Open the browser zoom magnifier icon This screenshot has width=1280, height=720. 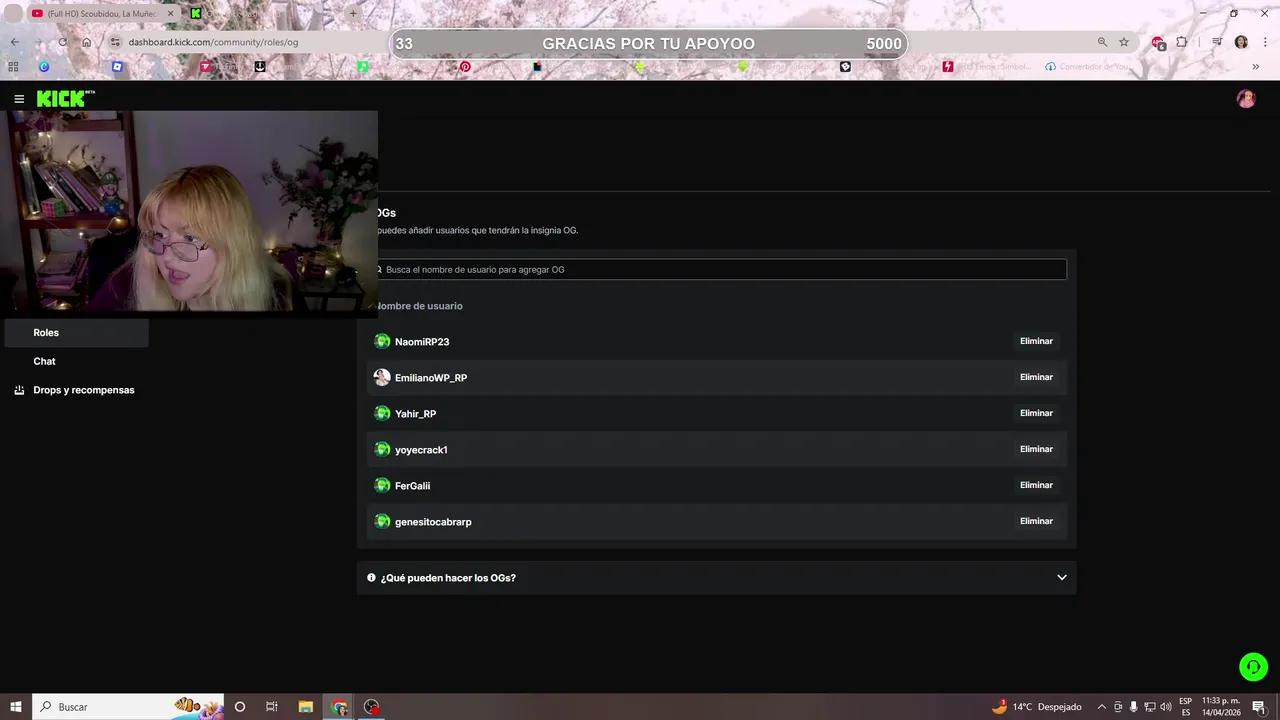[x=1102, y=42]
